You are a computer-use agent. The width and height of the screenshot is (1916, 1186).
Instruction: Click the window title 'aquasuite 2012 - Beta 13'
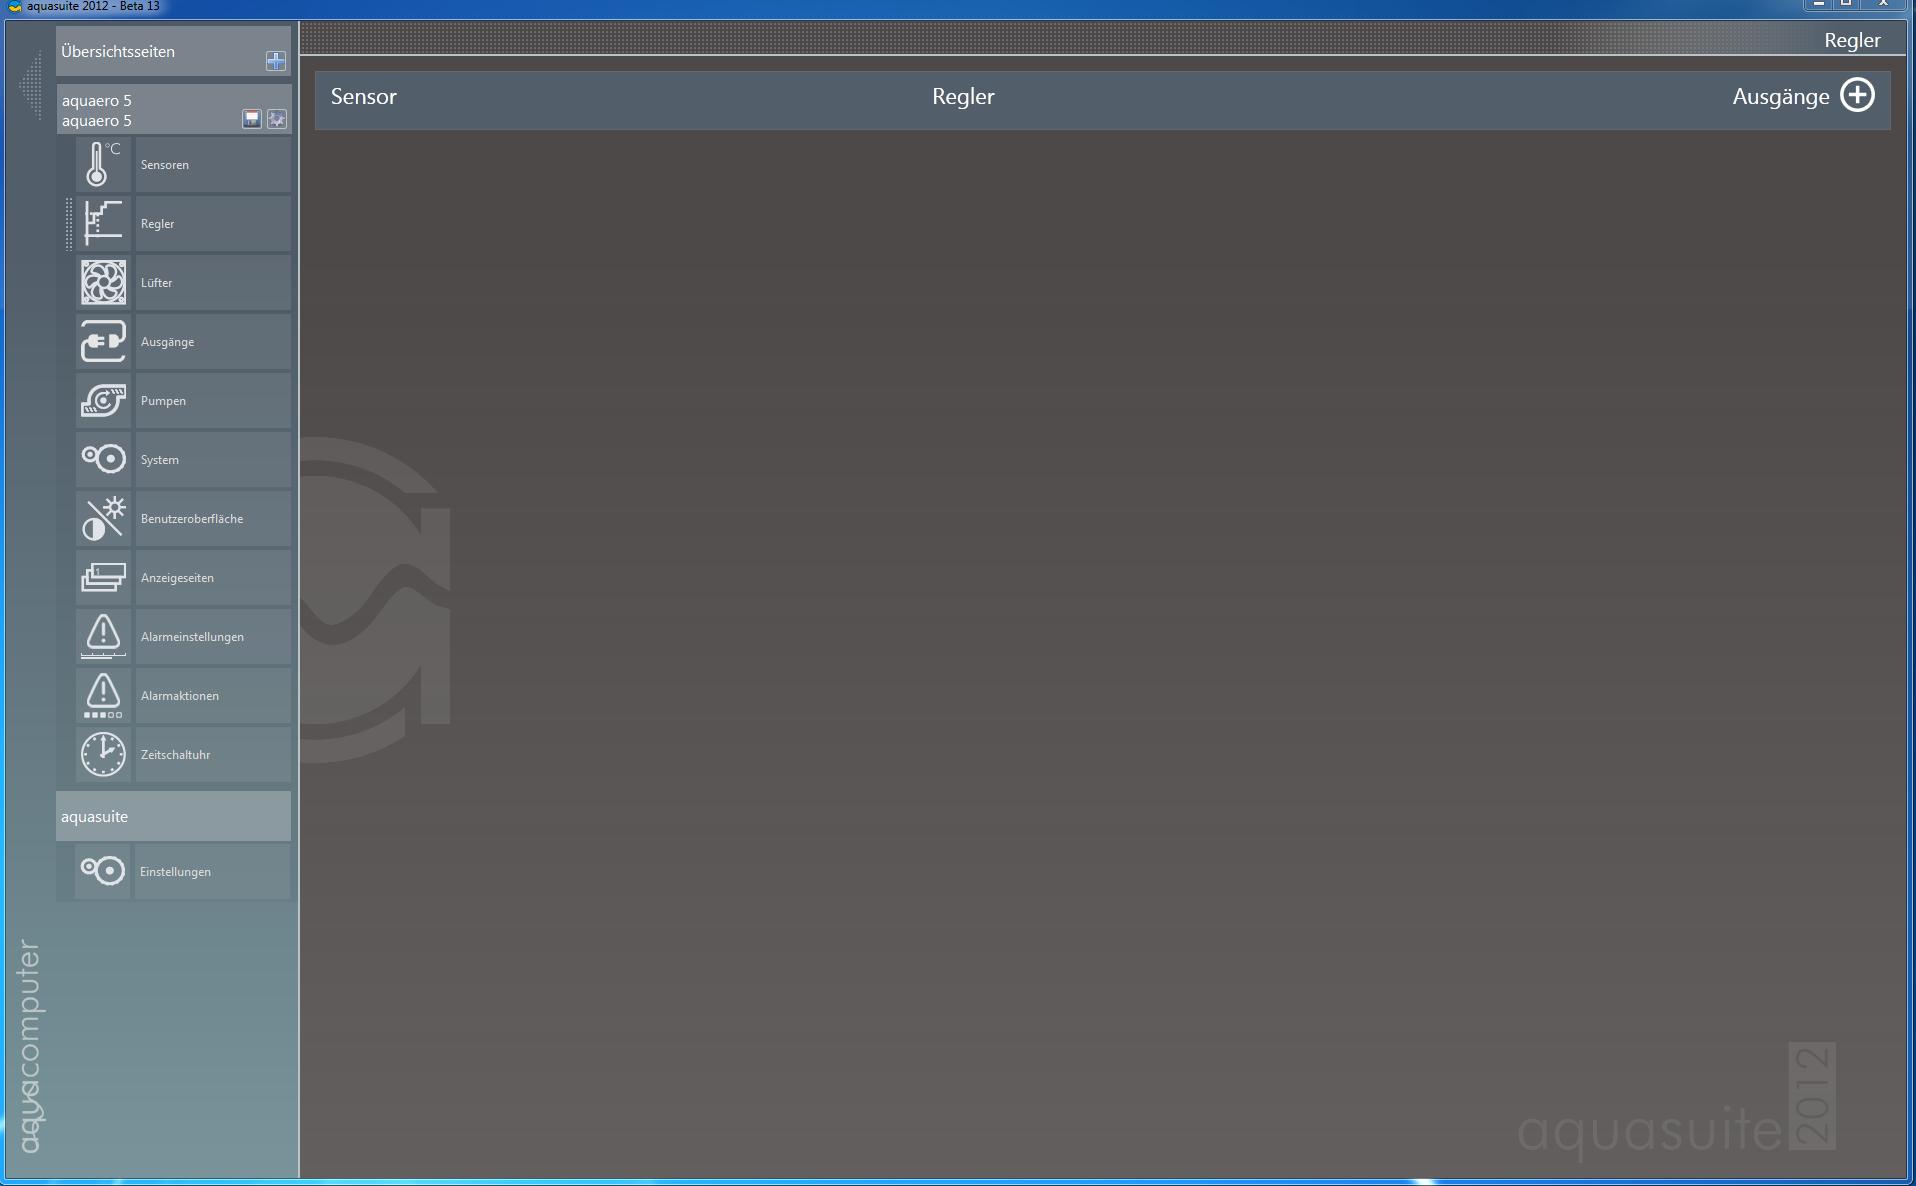93,7
